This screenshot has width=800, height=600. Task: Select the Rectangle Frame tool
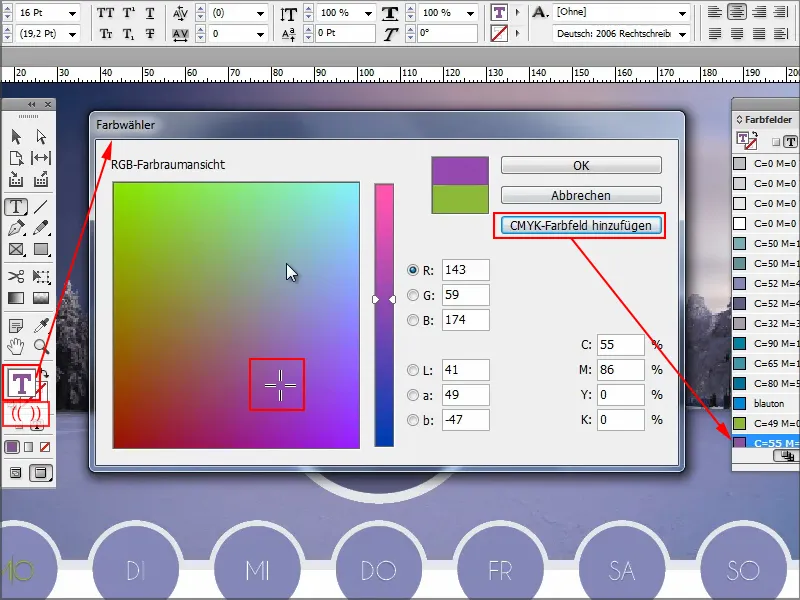(16, 249)
